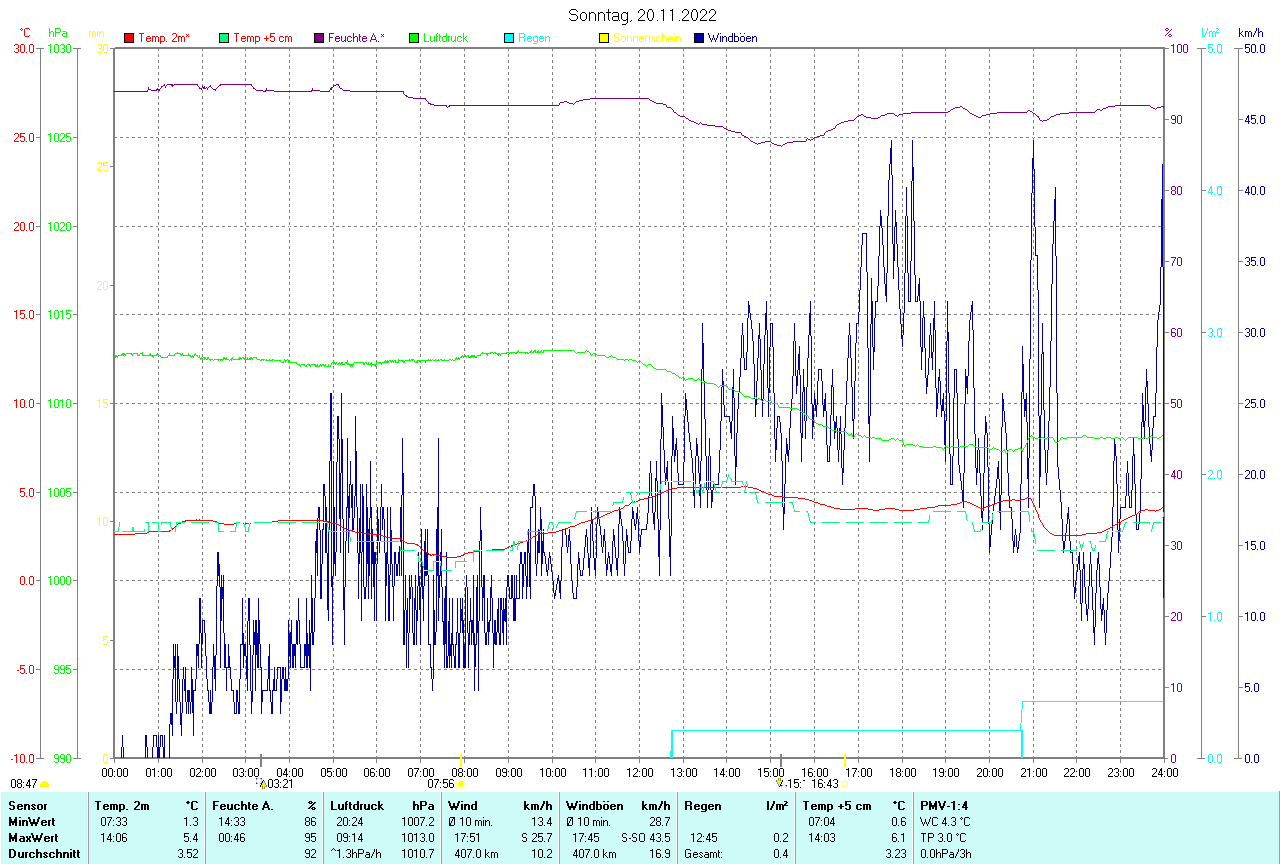Click the minimum temperature time 07:33
1280x864 pixels.
pos(114,822)
